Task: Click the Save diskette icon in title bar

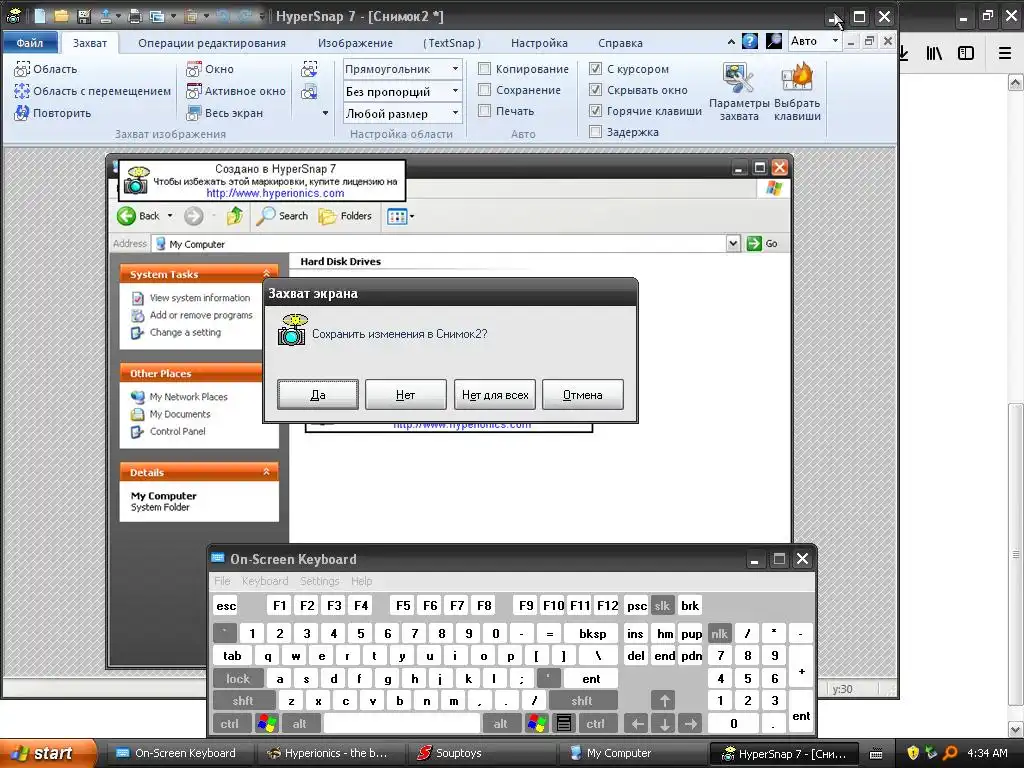Action: [84, 16]
